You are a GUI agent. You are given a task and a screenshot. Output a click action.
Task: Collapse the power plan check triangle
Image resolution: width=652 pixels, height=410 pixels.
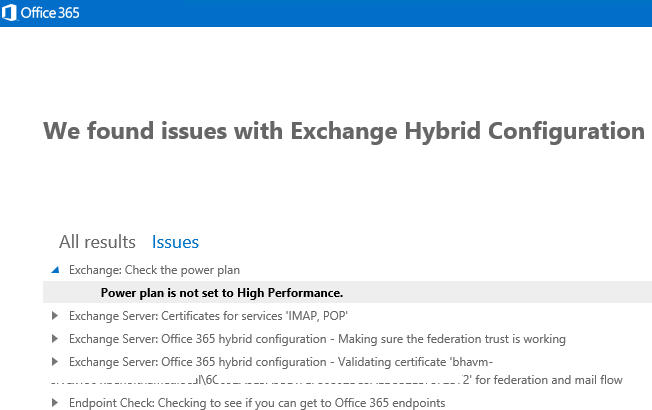tap(55, 270)
